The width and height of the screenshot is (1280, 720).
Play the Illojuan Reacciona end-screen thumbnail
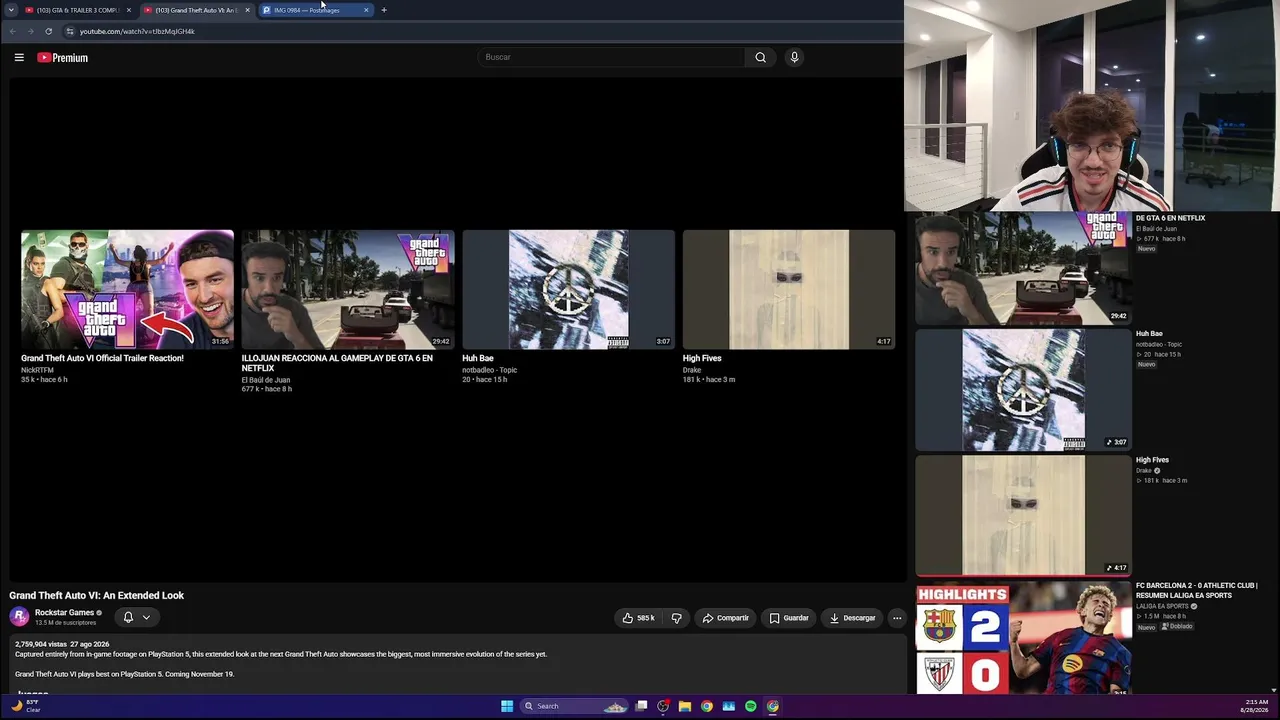click(348, 289)
